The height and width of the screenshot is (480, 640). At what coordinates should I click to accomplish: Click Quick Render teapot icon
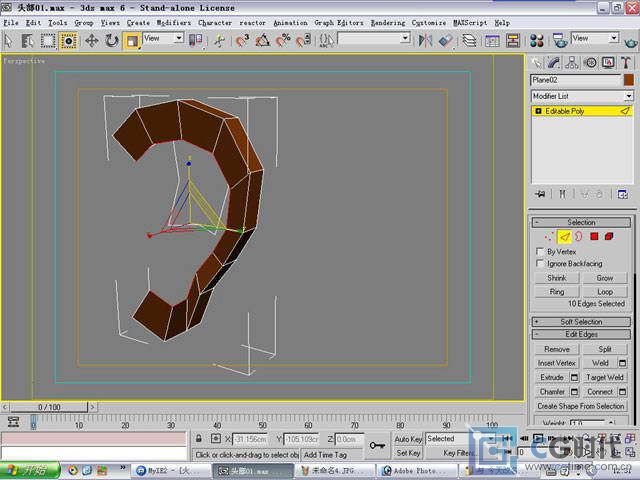pos(631,41)
